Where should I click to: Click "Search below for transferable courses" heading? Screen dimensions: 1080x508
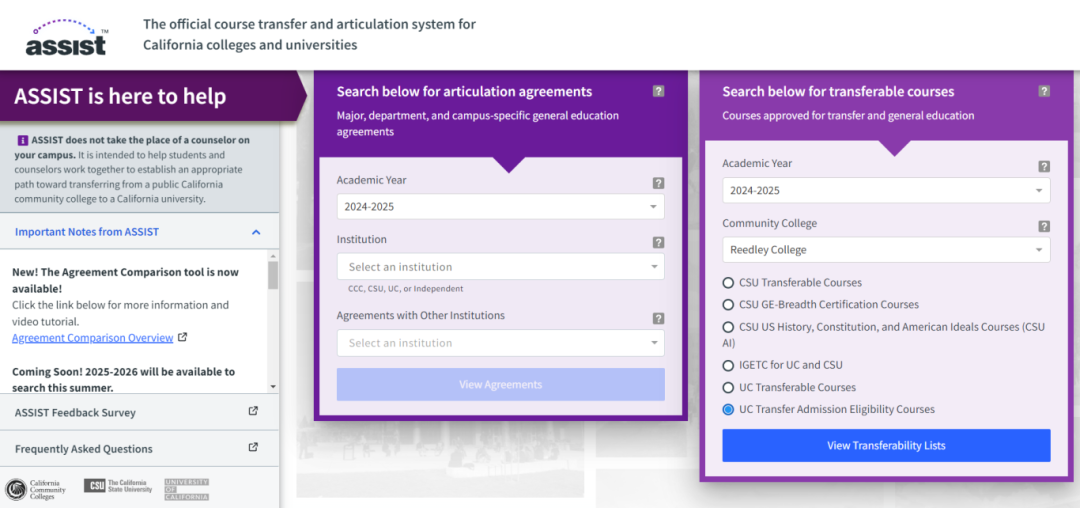click(838, 92)
